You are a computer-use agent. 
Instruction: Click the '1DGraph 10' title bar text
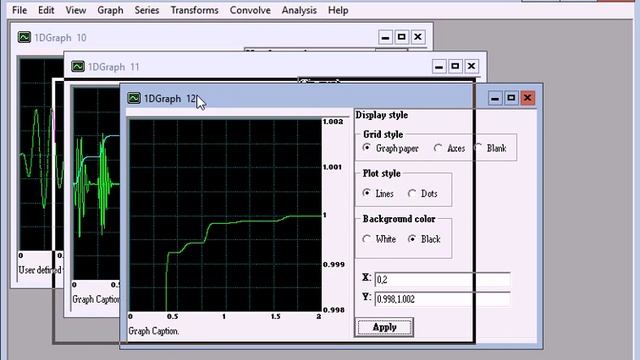point(60,38)
